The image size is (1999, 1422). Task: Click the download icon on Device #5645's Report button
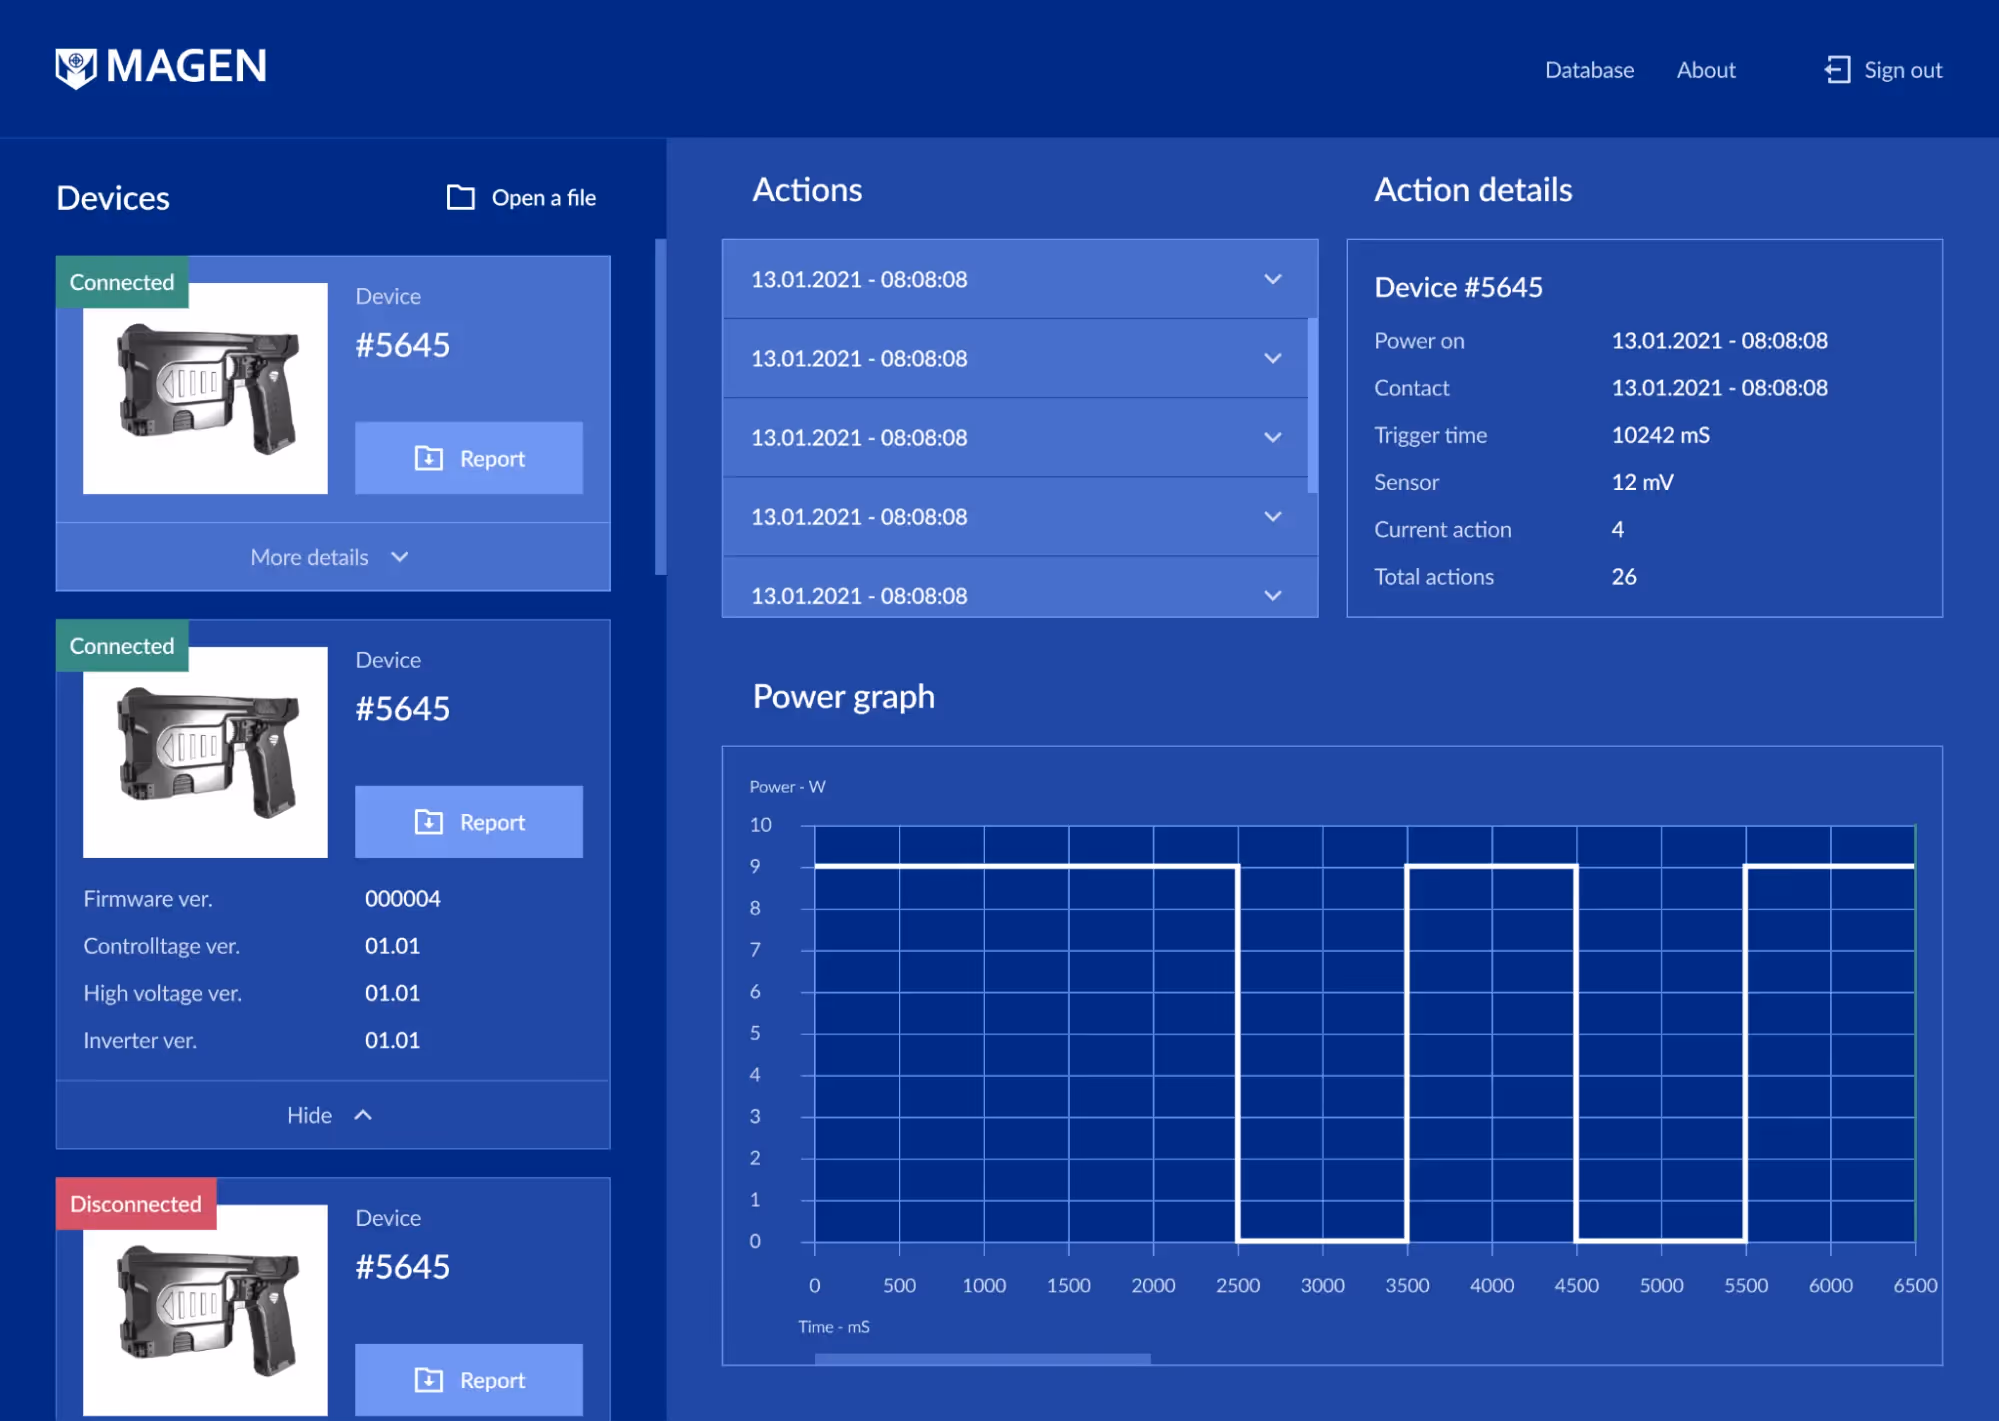point(428,458)
